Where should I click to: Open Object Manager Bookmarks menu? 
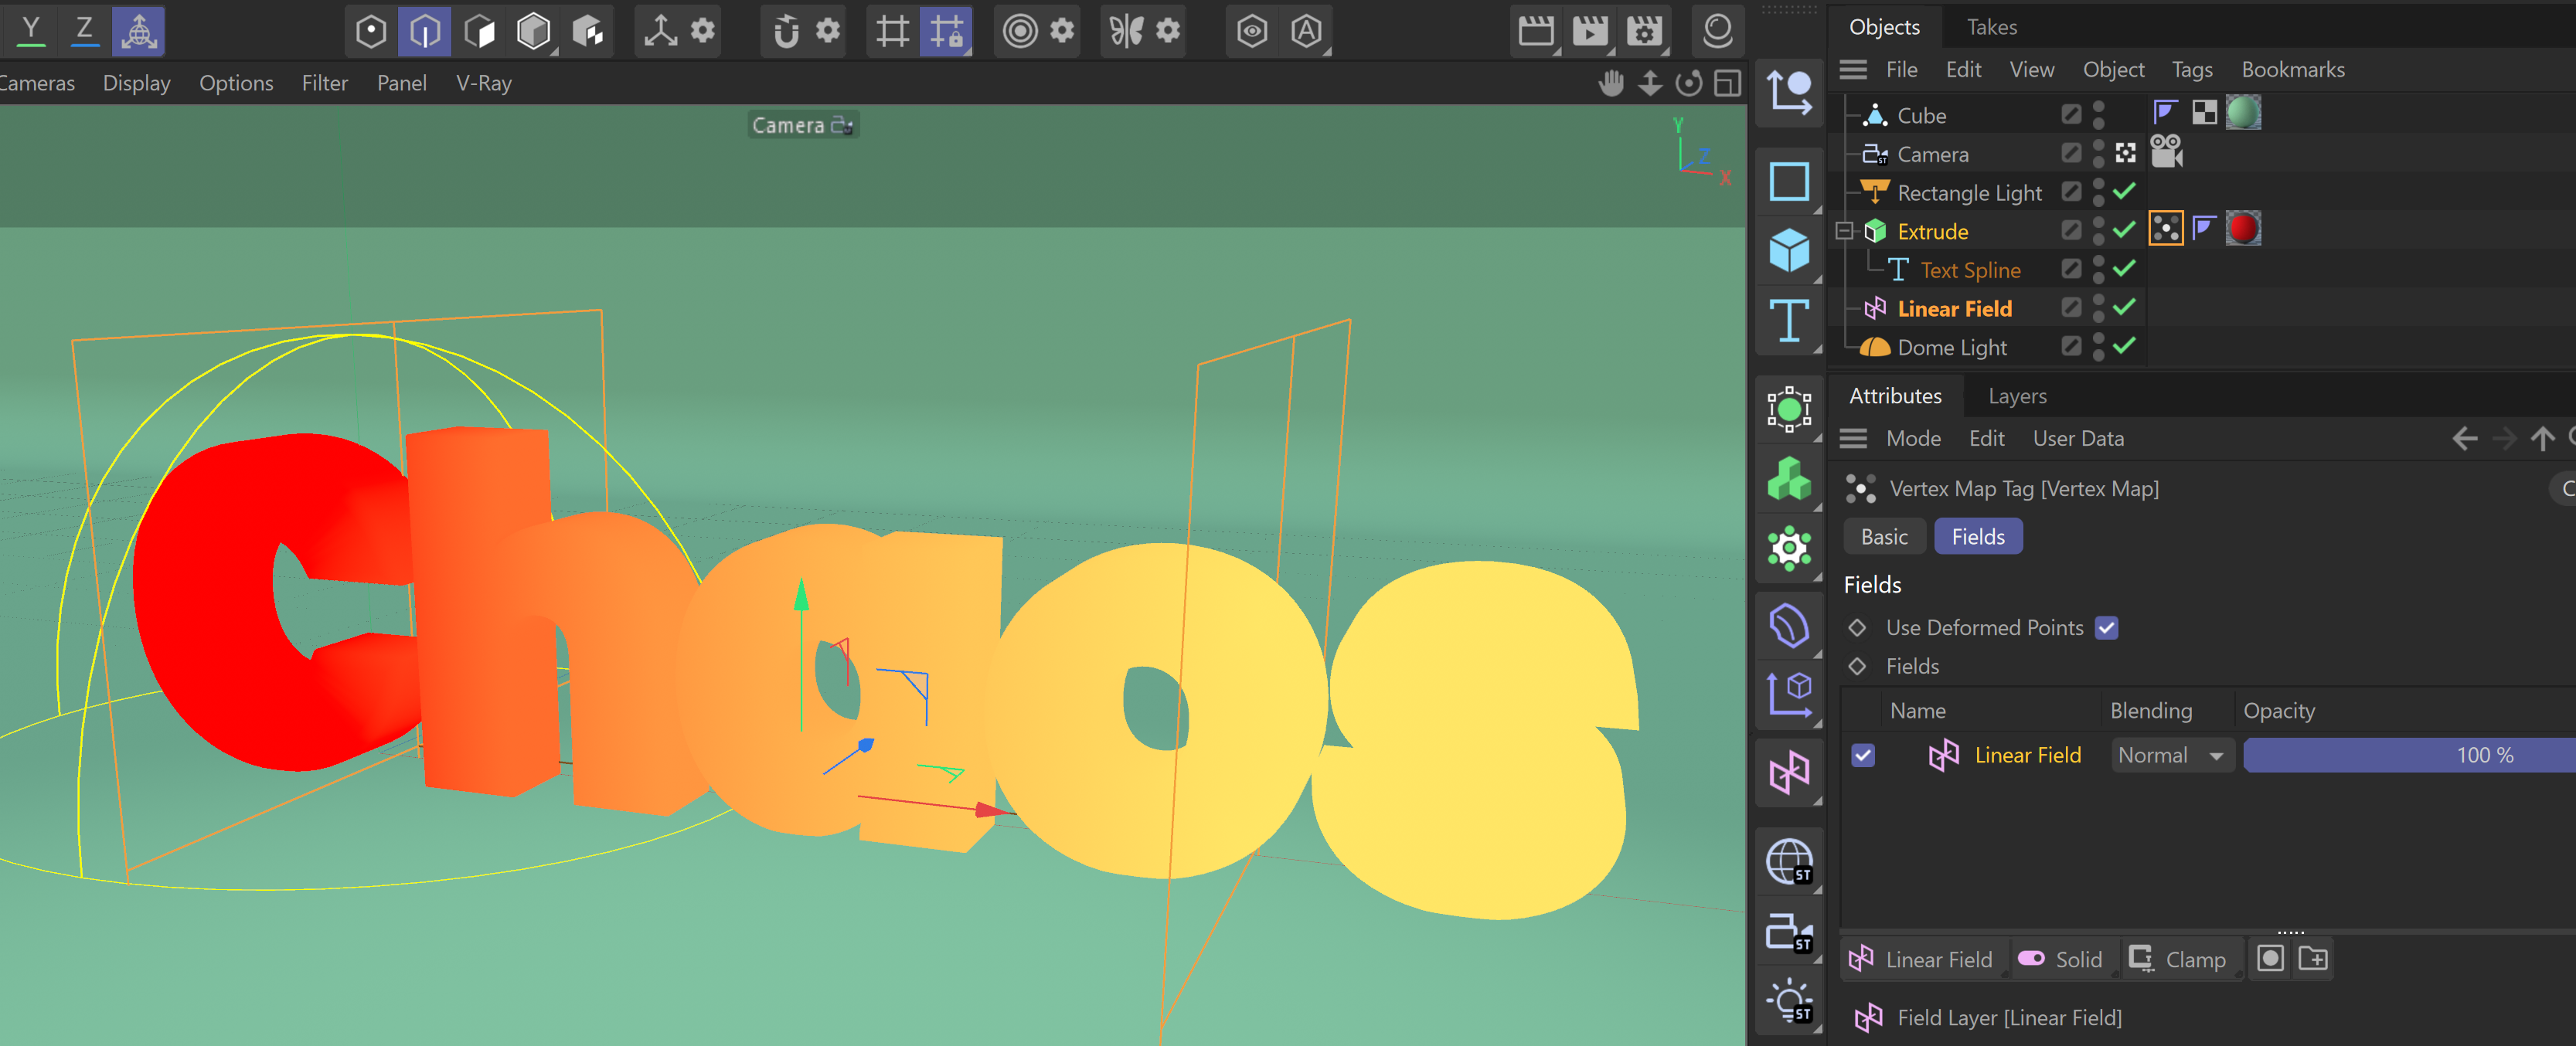(x=2293, y=69)
